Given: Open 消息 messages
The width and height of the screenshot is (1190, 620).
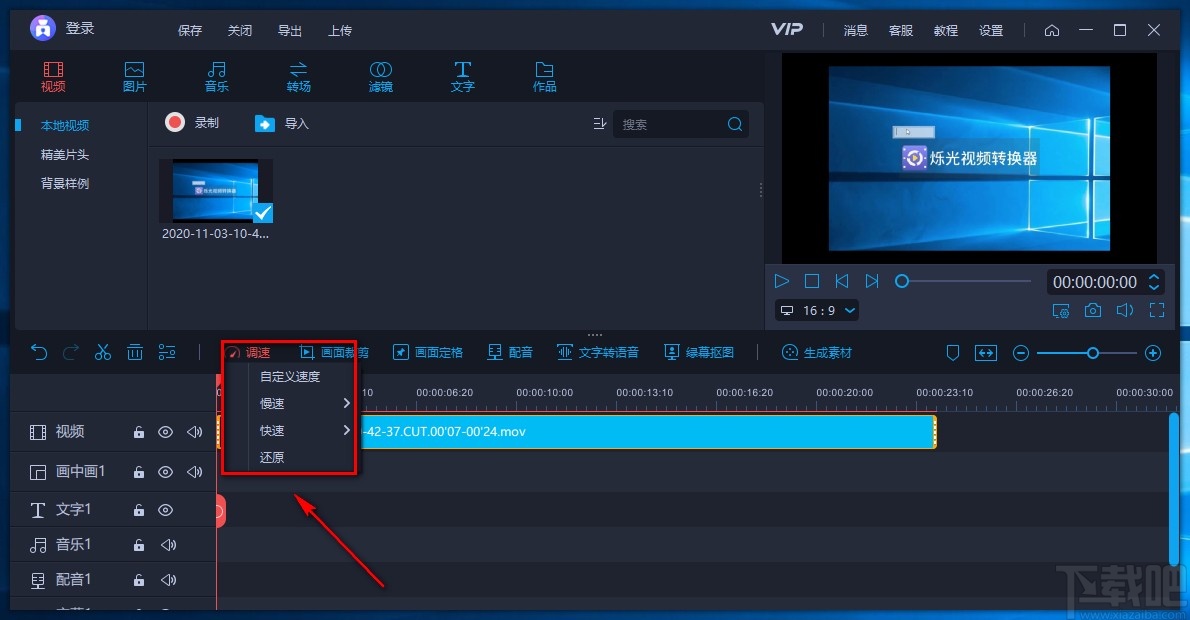Looking at the screenshot, I should click(855, 30).
